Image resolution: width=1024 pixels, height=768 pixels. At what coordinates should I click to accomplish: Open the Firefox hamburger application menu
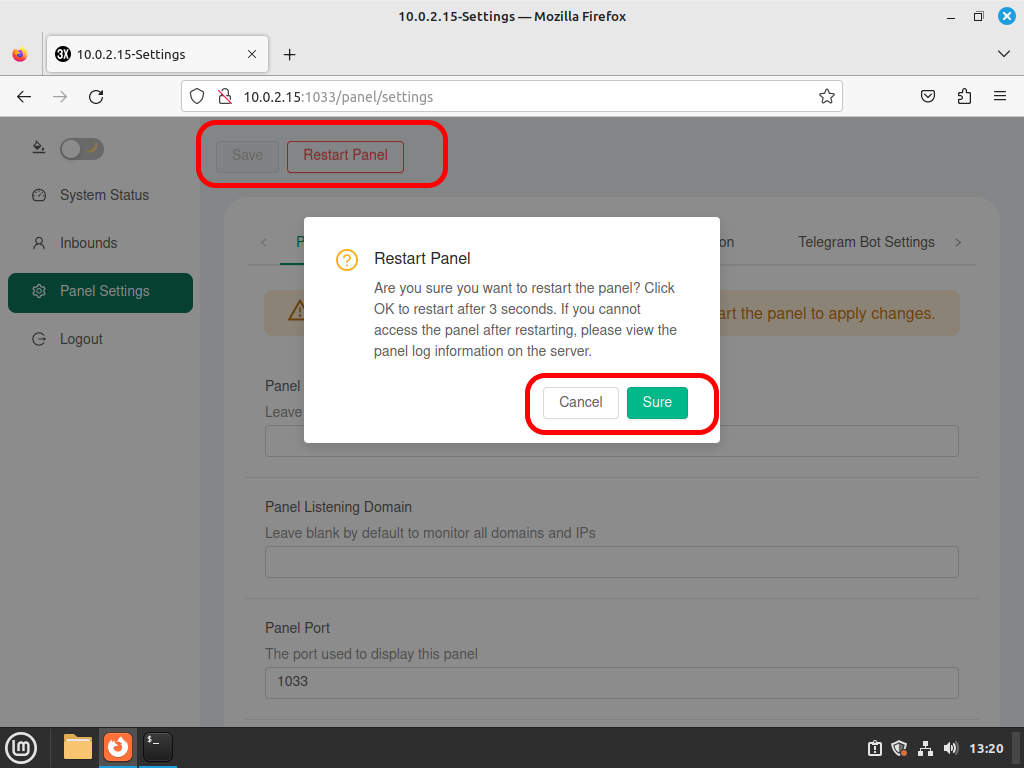(x=1000, y=97)
